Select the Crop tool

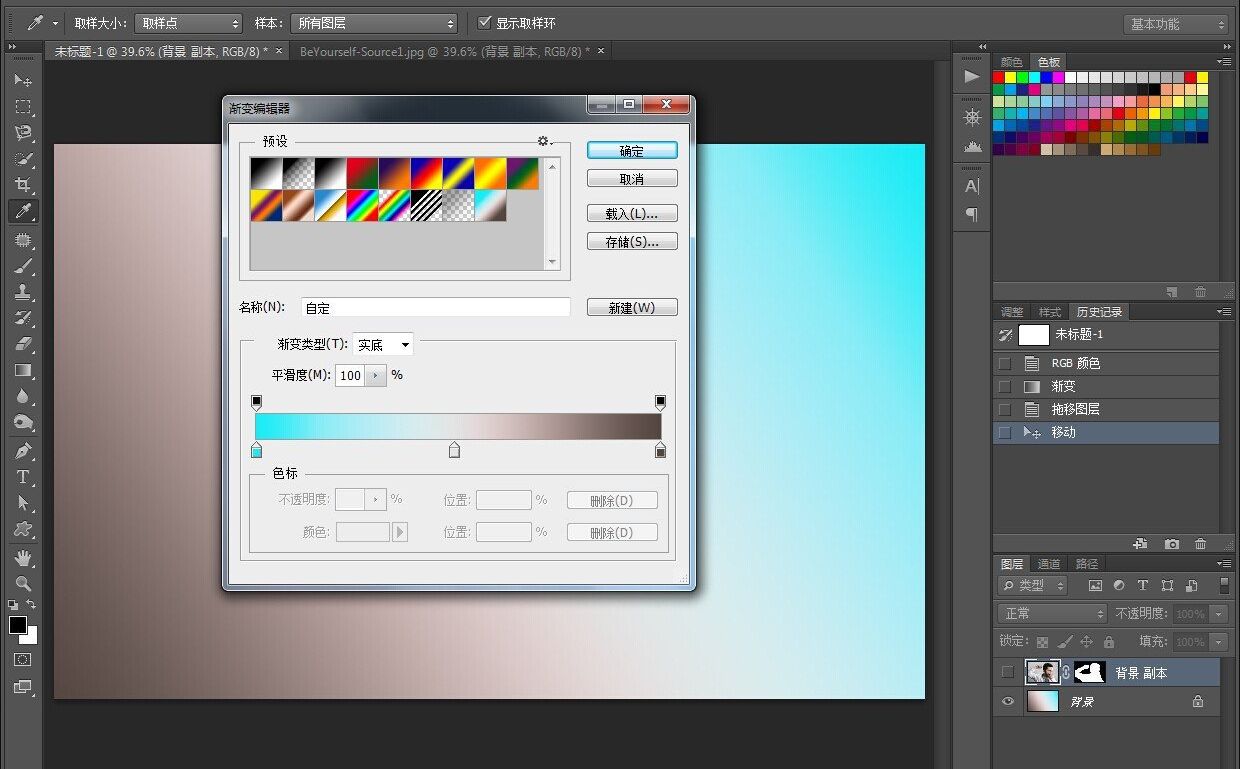[23, 185]
